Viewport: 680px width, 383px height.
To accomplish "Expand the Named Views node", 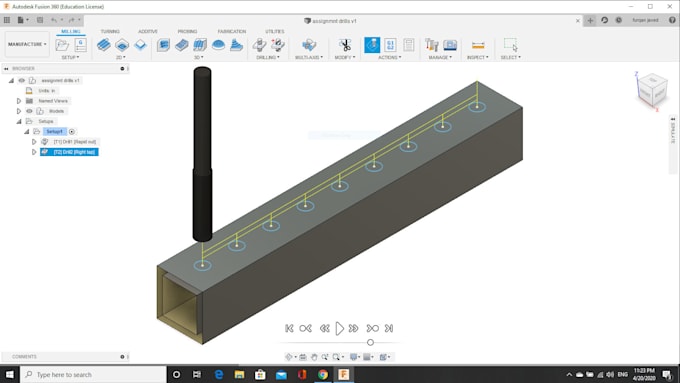I will 19,101.
